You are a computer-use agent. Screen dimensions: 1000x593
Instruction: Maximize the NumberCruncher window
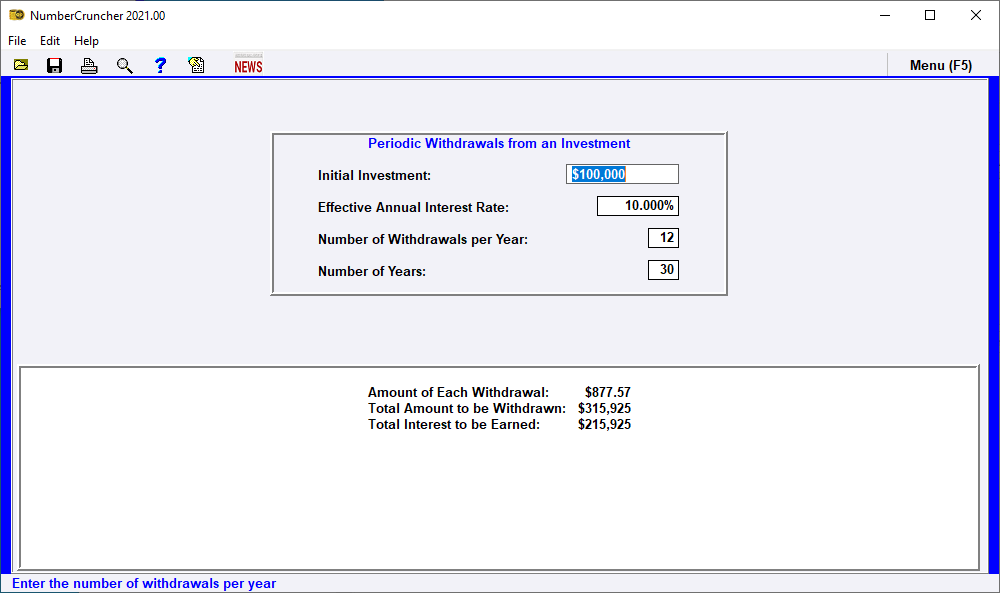930,15
